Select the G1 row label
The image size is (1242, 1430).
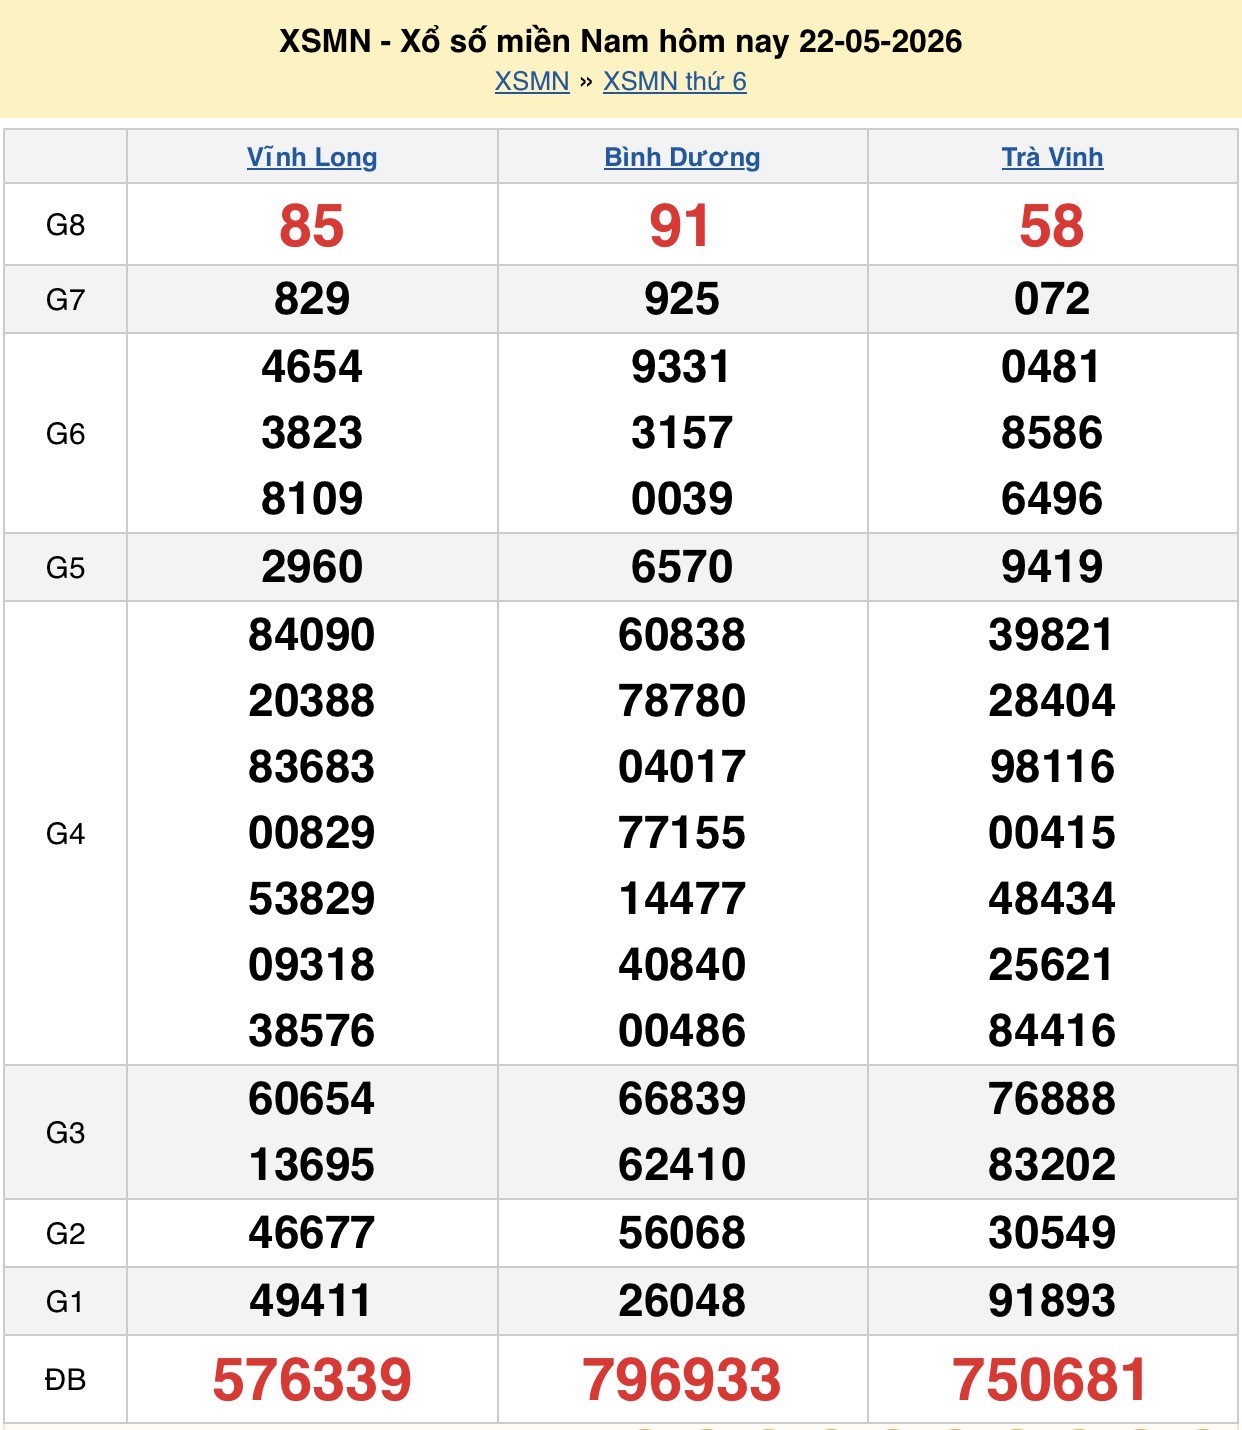65,1301
